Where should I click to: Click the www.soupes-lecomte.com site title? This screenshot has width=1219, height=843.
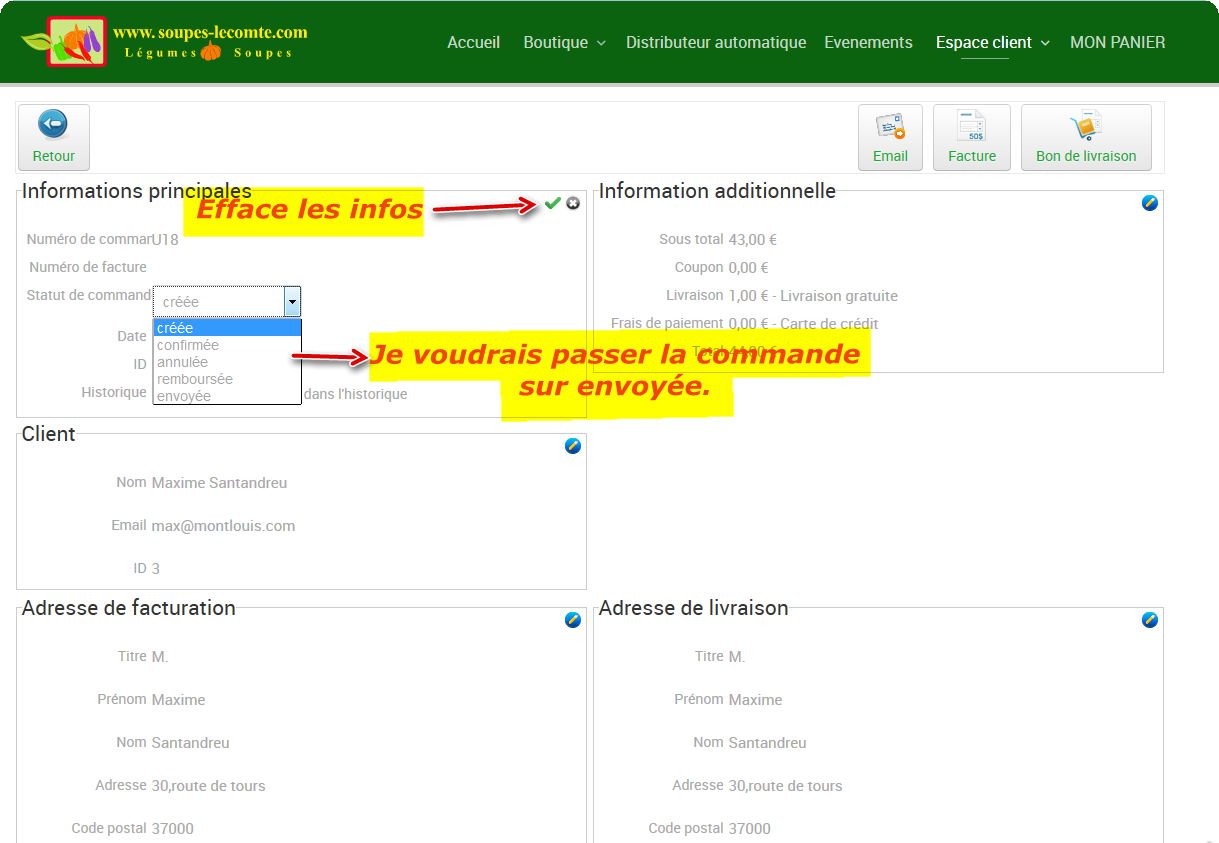pyautogui.click(x=210, y=32)
